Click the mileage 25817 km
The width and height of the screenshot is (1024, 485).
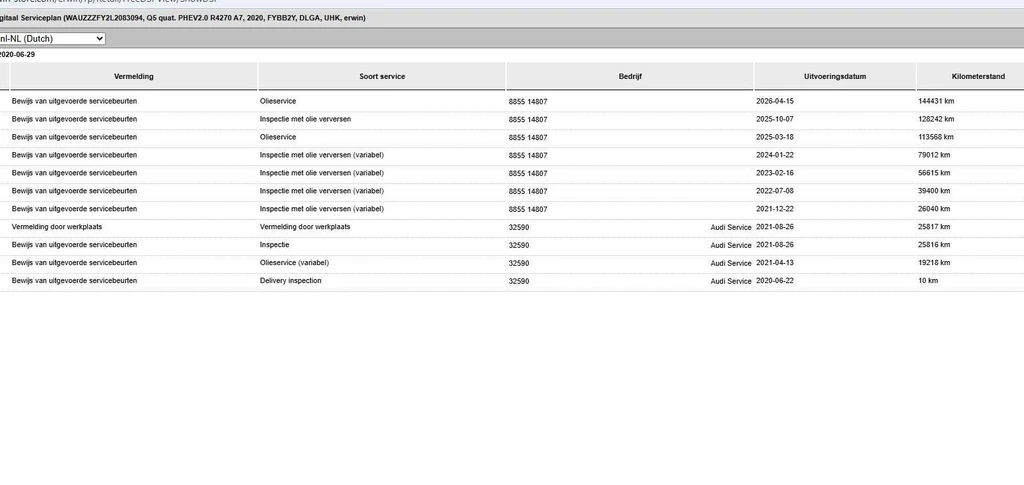click(x=934, y=227)
